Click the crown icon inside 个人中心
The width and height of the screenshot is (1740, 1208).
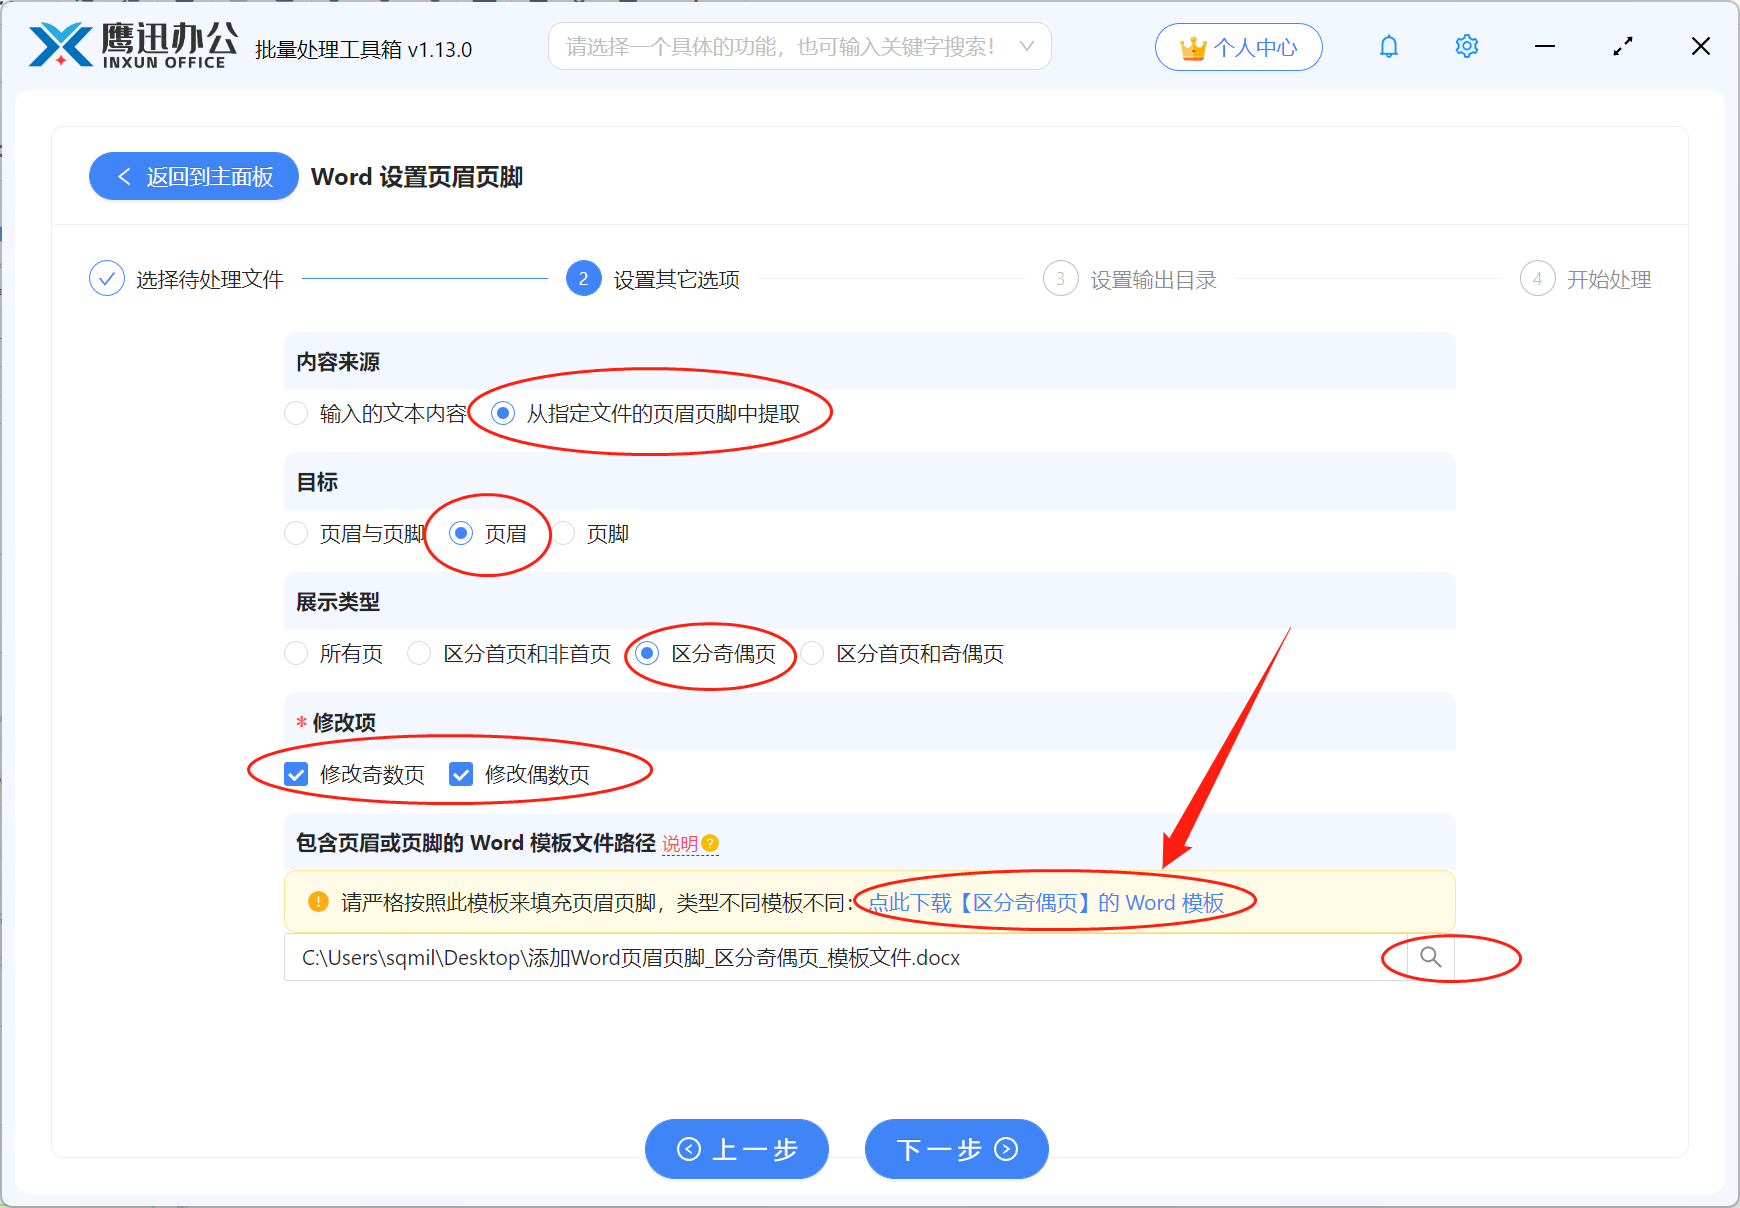(1192, 46)
